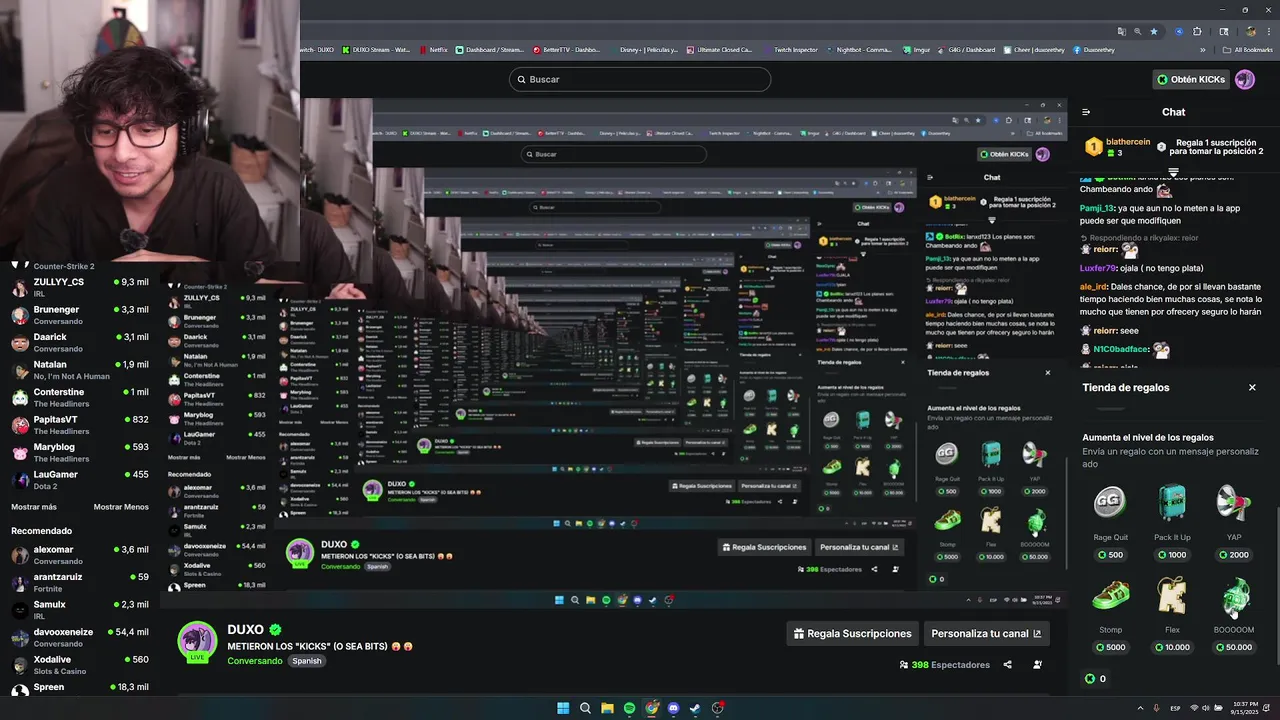Open arantzaruiz recommended channel
Image resolution: width=1280 pixels, height=720 pixels.
point(80,582)
